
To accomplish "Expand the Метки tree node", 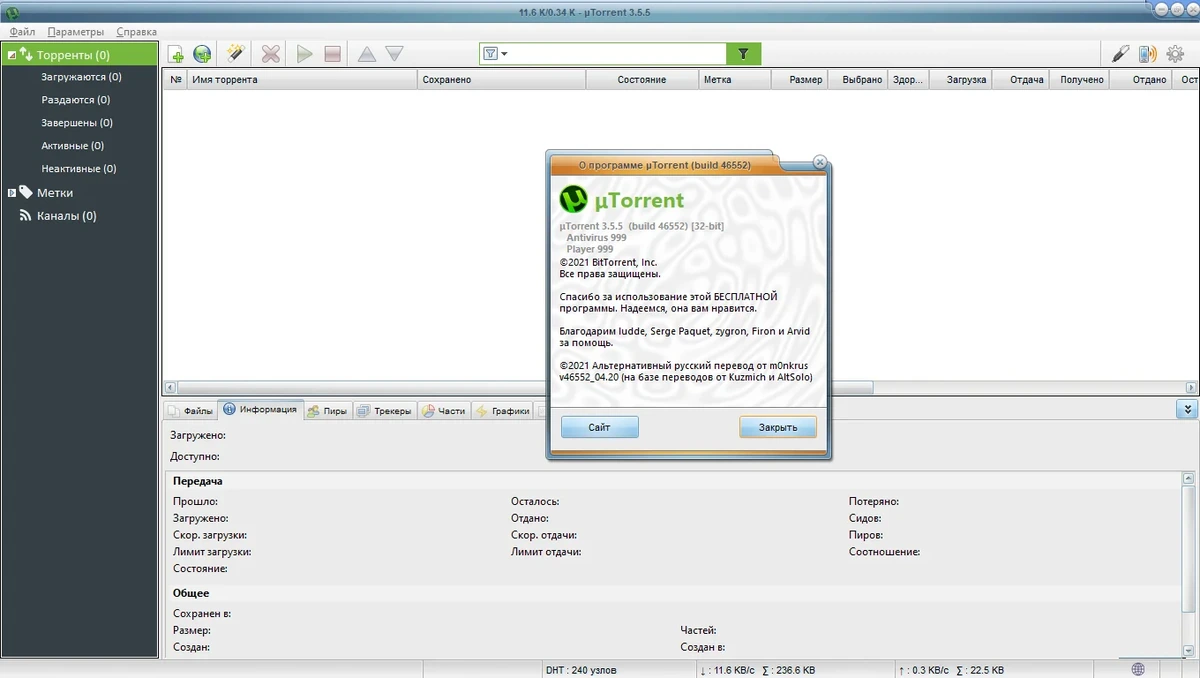I will [11, 193].
